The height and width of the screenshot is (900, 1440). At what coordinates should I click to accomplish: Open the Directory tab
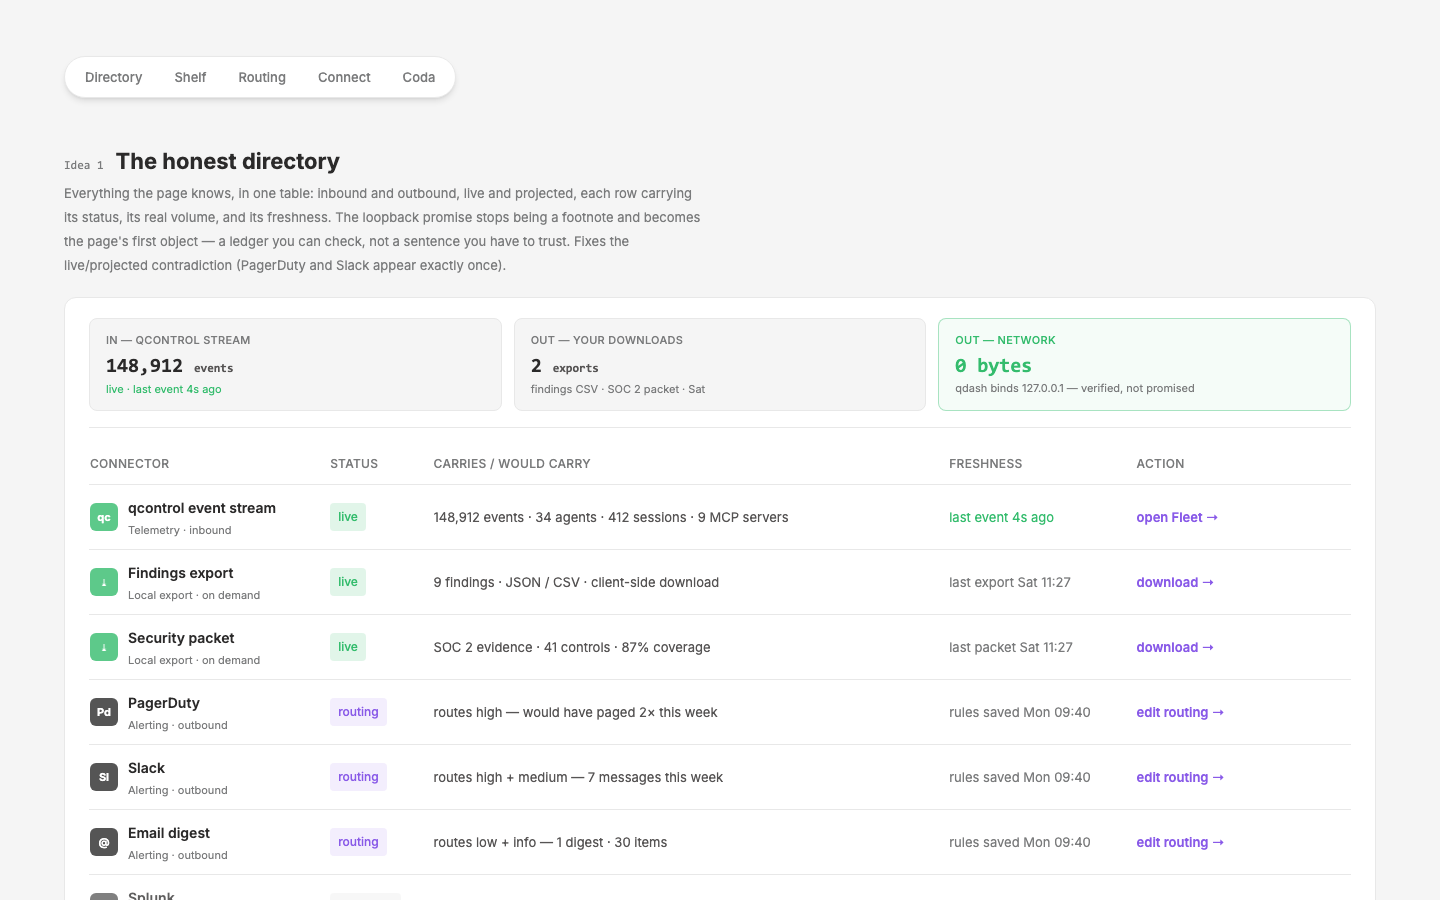114,77
